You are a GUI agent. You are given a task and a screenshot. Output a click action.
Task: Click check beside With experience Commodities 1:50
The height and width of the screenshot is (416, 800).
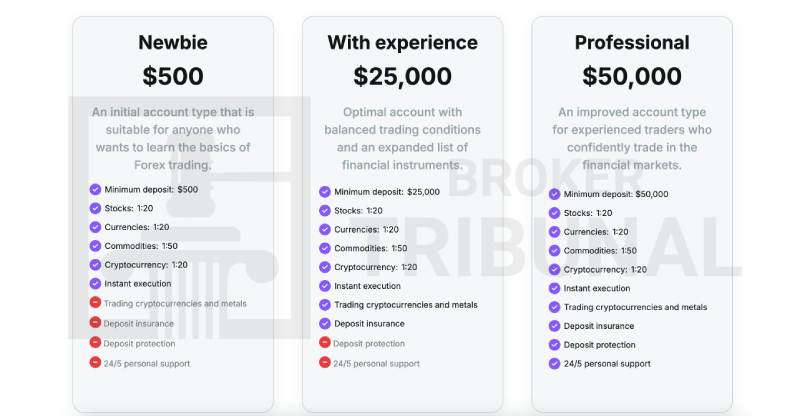click(x=325, y=248)
